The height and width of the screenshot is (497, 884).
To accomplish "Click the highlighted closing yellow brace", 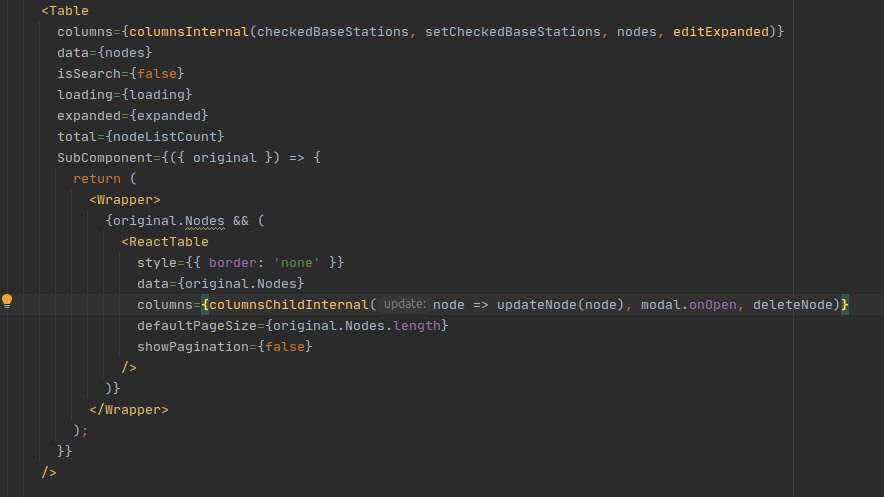I will pyautogui.click(x=845, y=305).
